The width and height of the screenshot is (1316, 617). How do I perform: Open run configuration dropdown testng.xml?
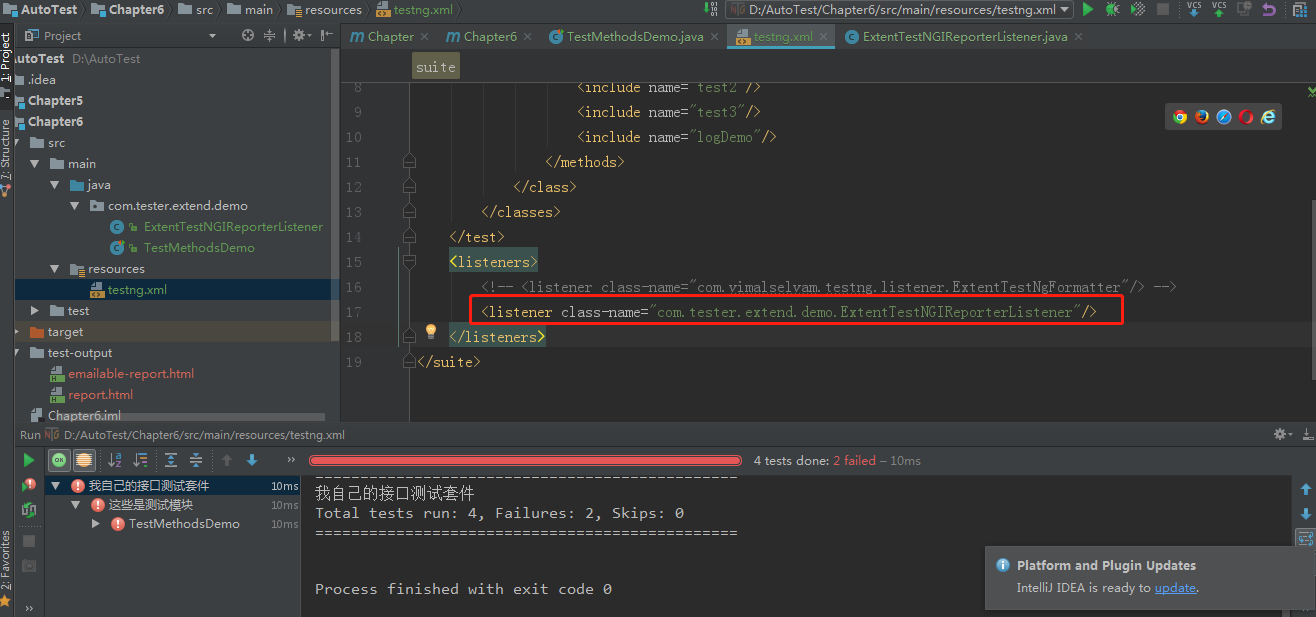point(899,9)
